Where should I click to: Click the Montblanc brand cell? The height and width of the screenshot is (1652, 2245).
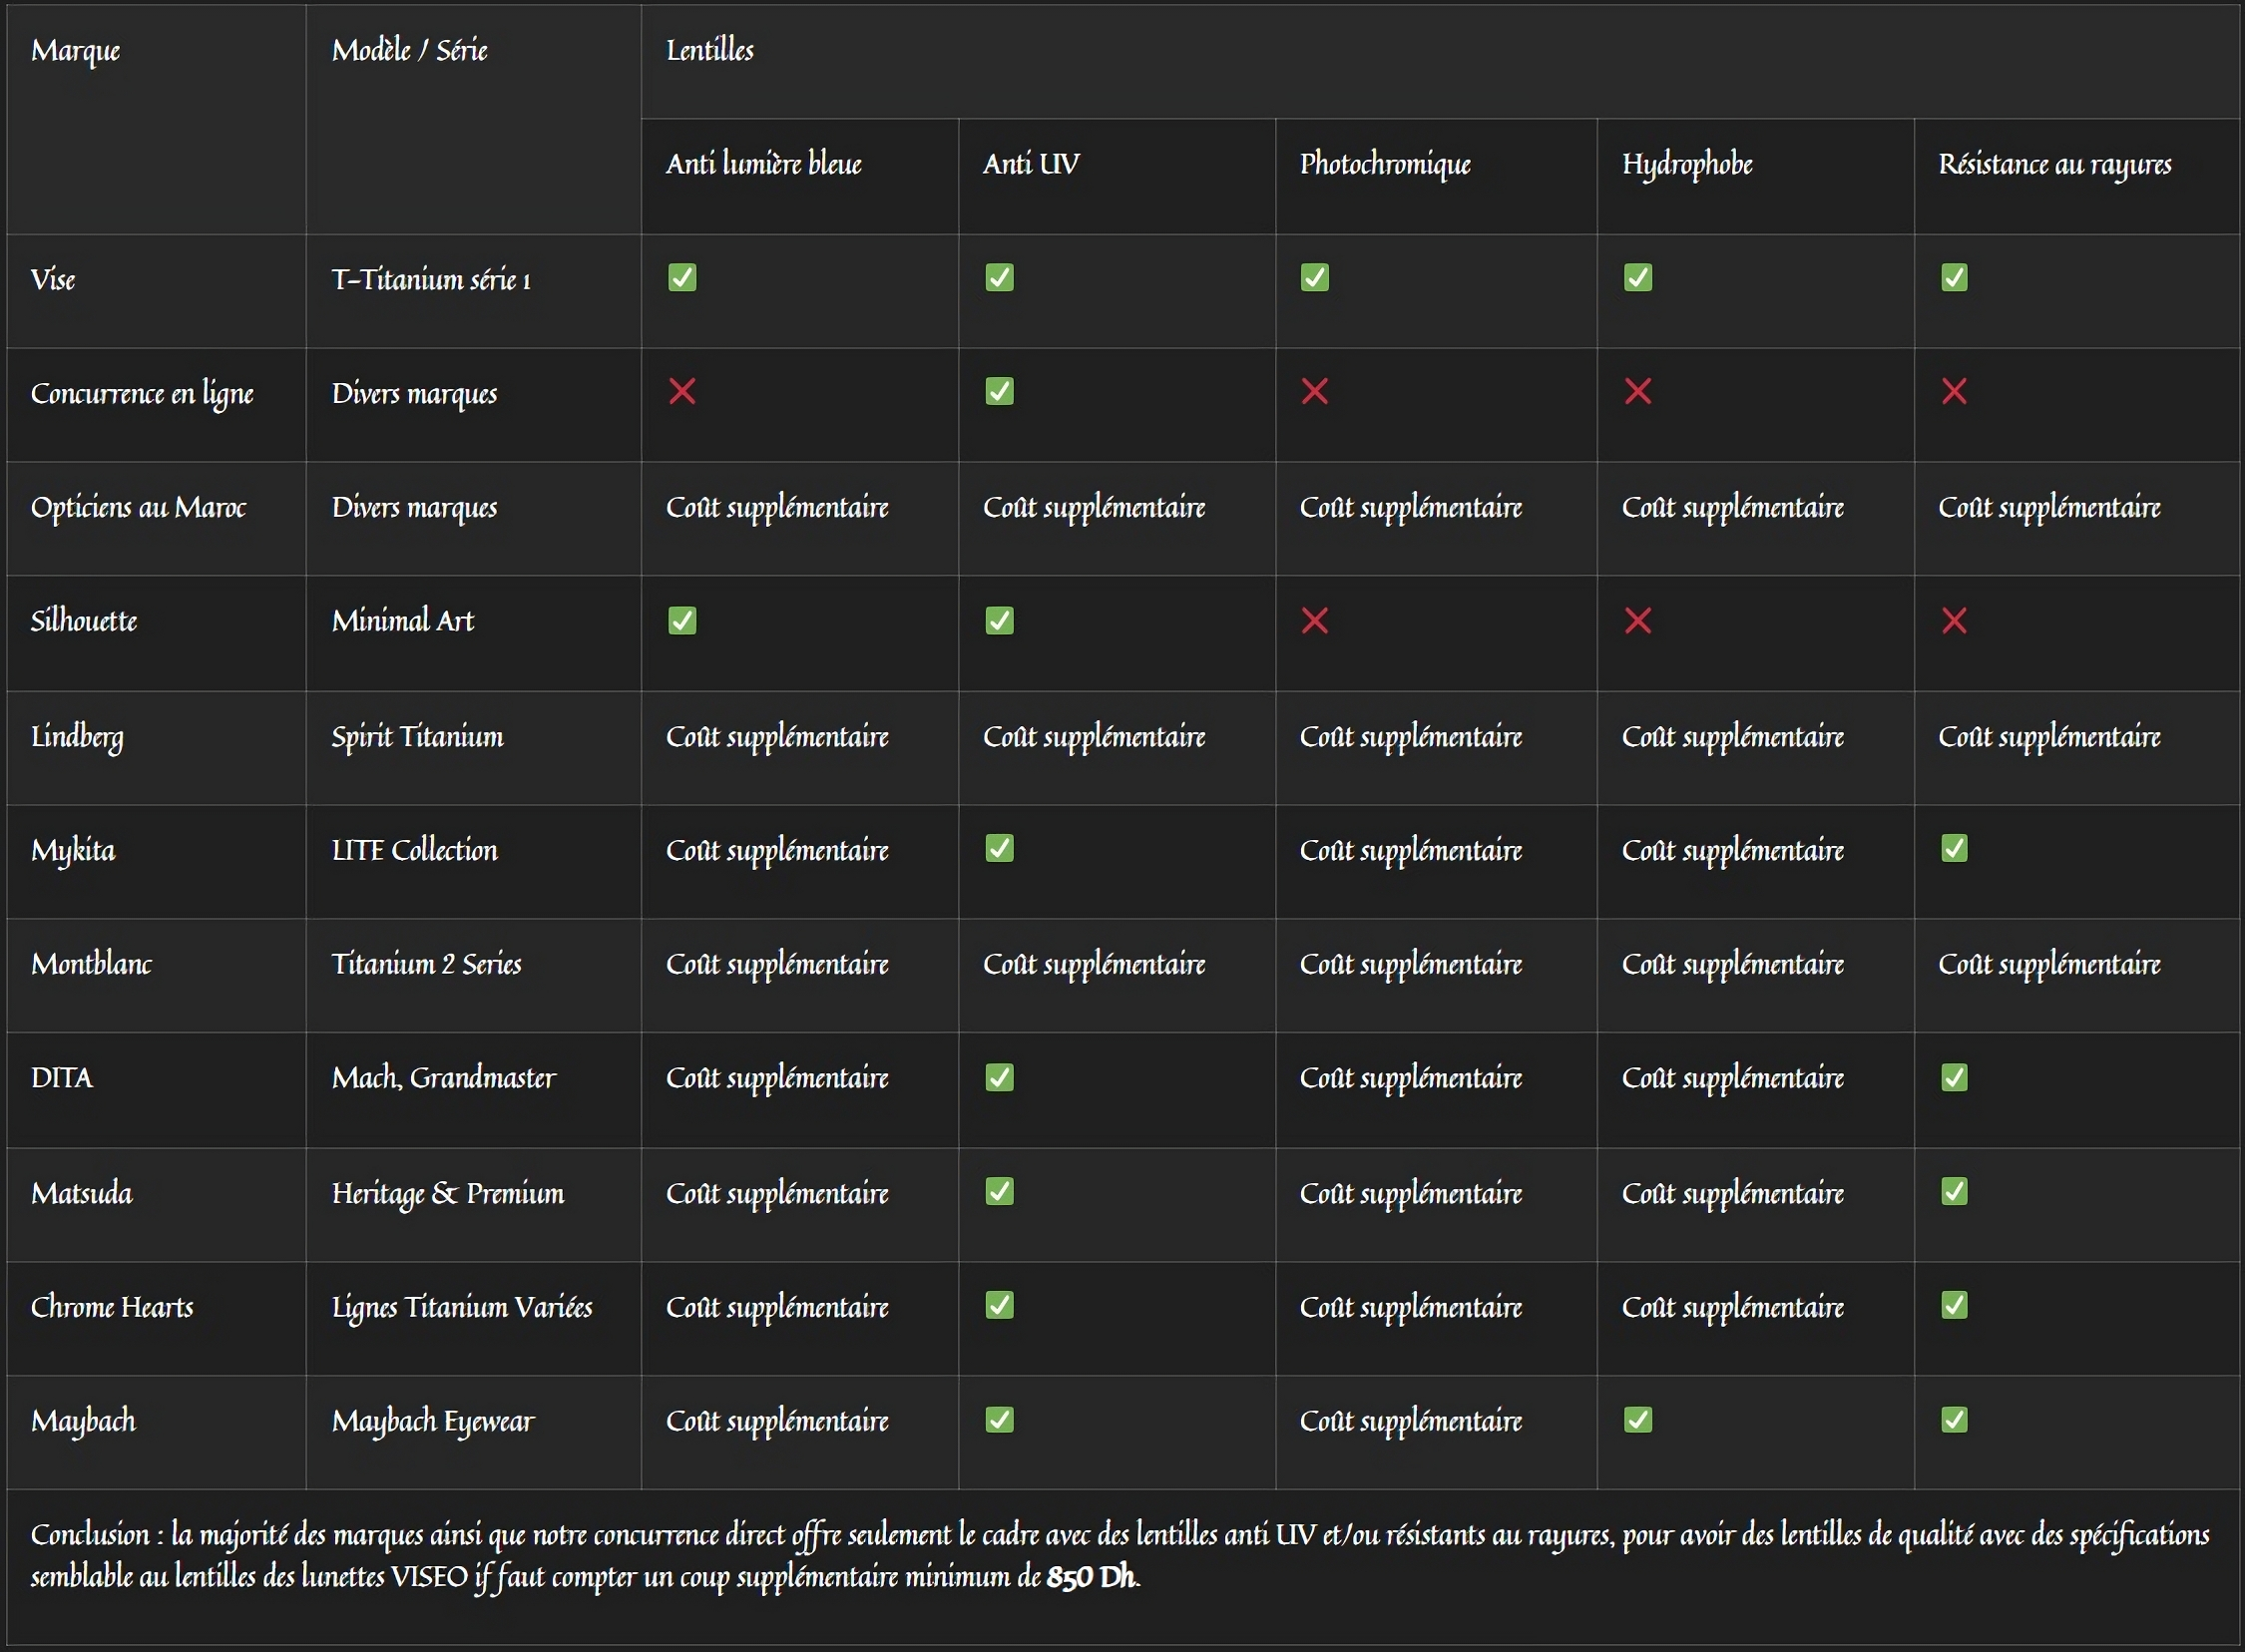pos(156,976)
